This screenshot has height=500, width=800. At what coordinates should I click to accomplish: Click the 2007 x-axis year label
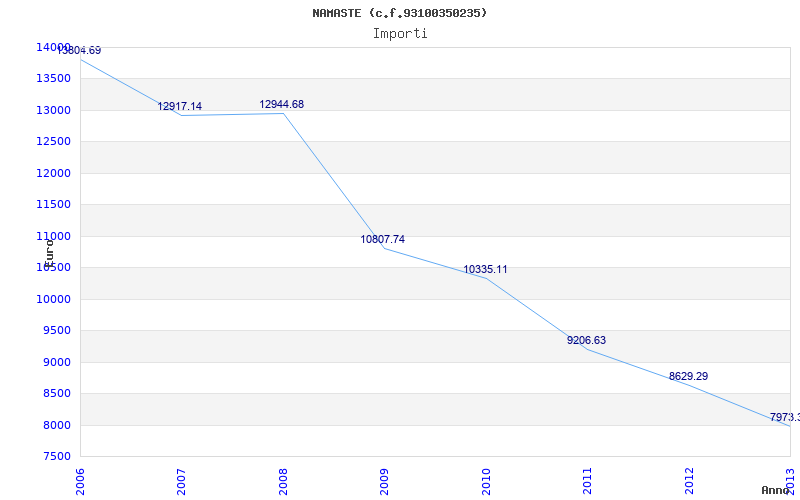[181, 481]
